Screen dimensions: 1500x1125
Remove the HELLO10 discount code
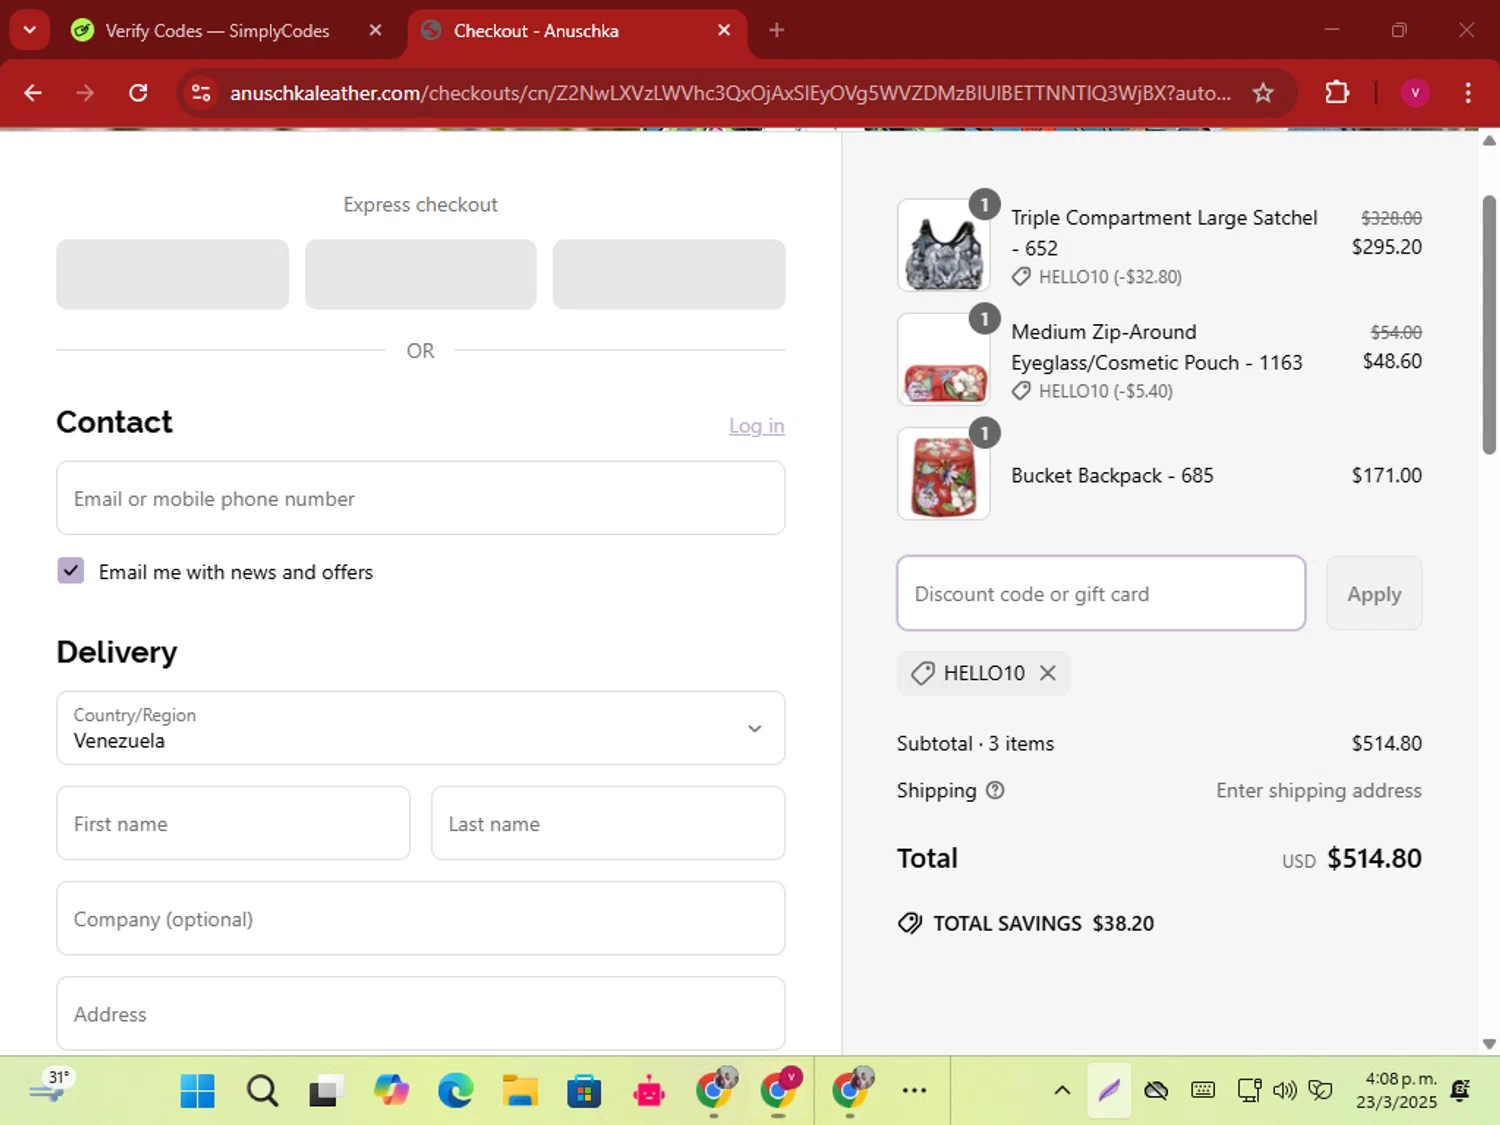(x=1048, y=673)
